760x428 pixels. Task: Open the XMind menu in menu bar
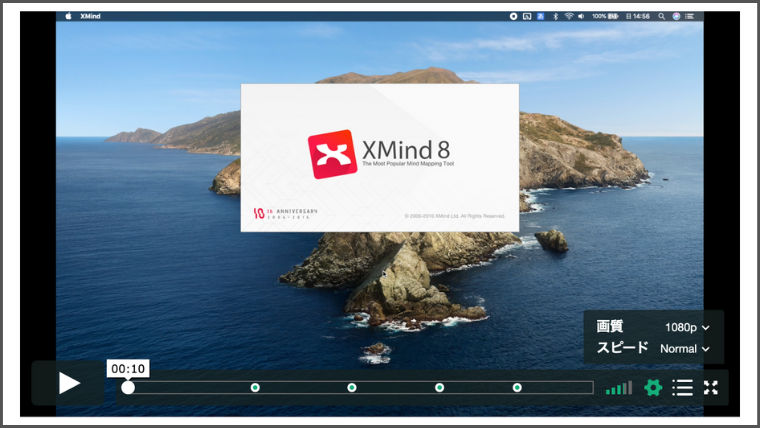90,16
